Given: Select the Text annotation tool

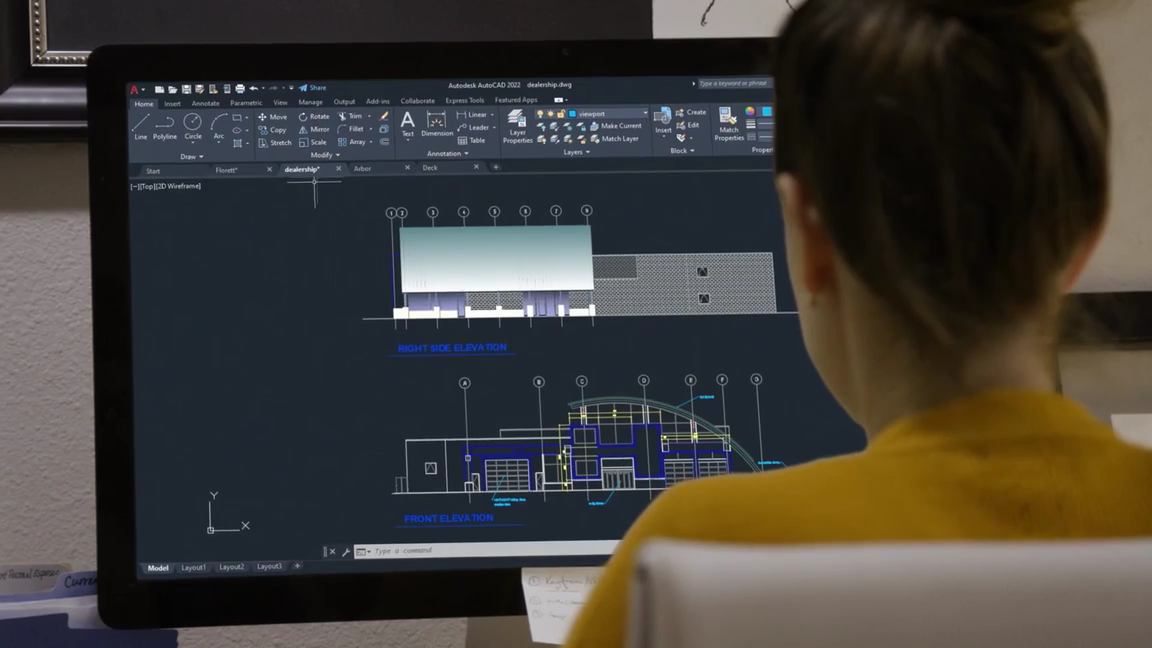Looking at the screenshot, I should (408, 124).
